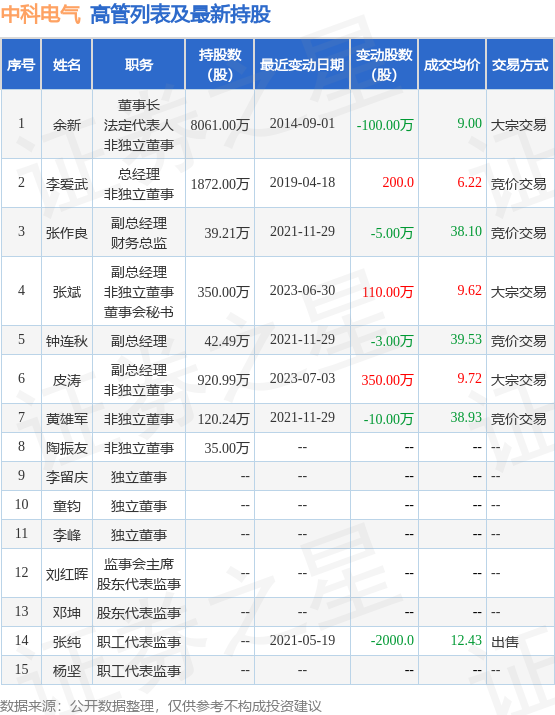Click the 中科电气 title text
The height and width of the screenshot is (715, 555).
coord(41,15)
